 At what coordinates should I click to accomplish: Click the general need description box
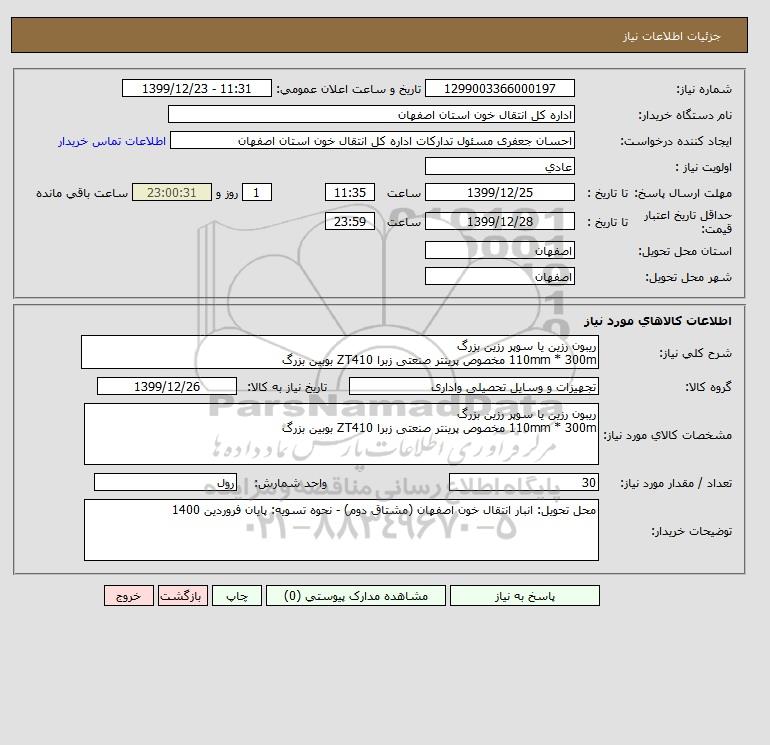point(340,352)
